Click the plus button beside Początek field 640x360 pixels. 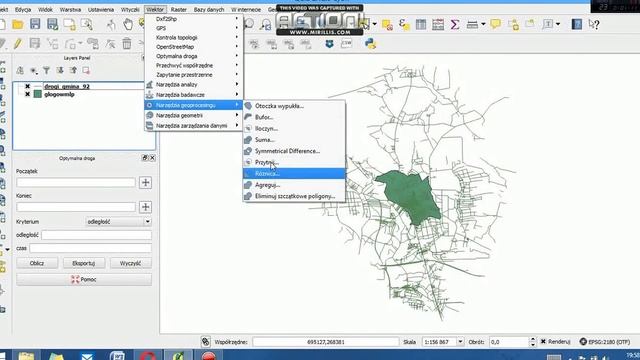[145, 182]
